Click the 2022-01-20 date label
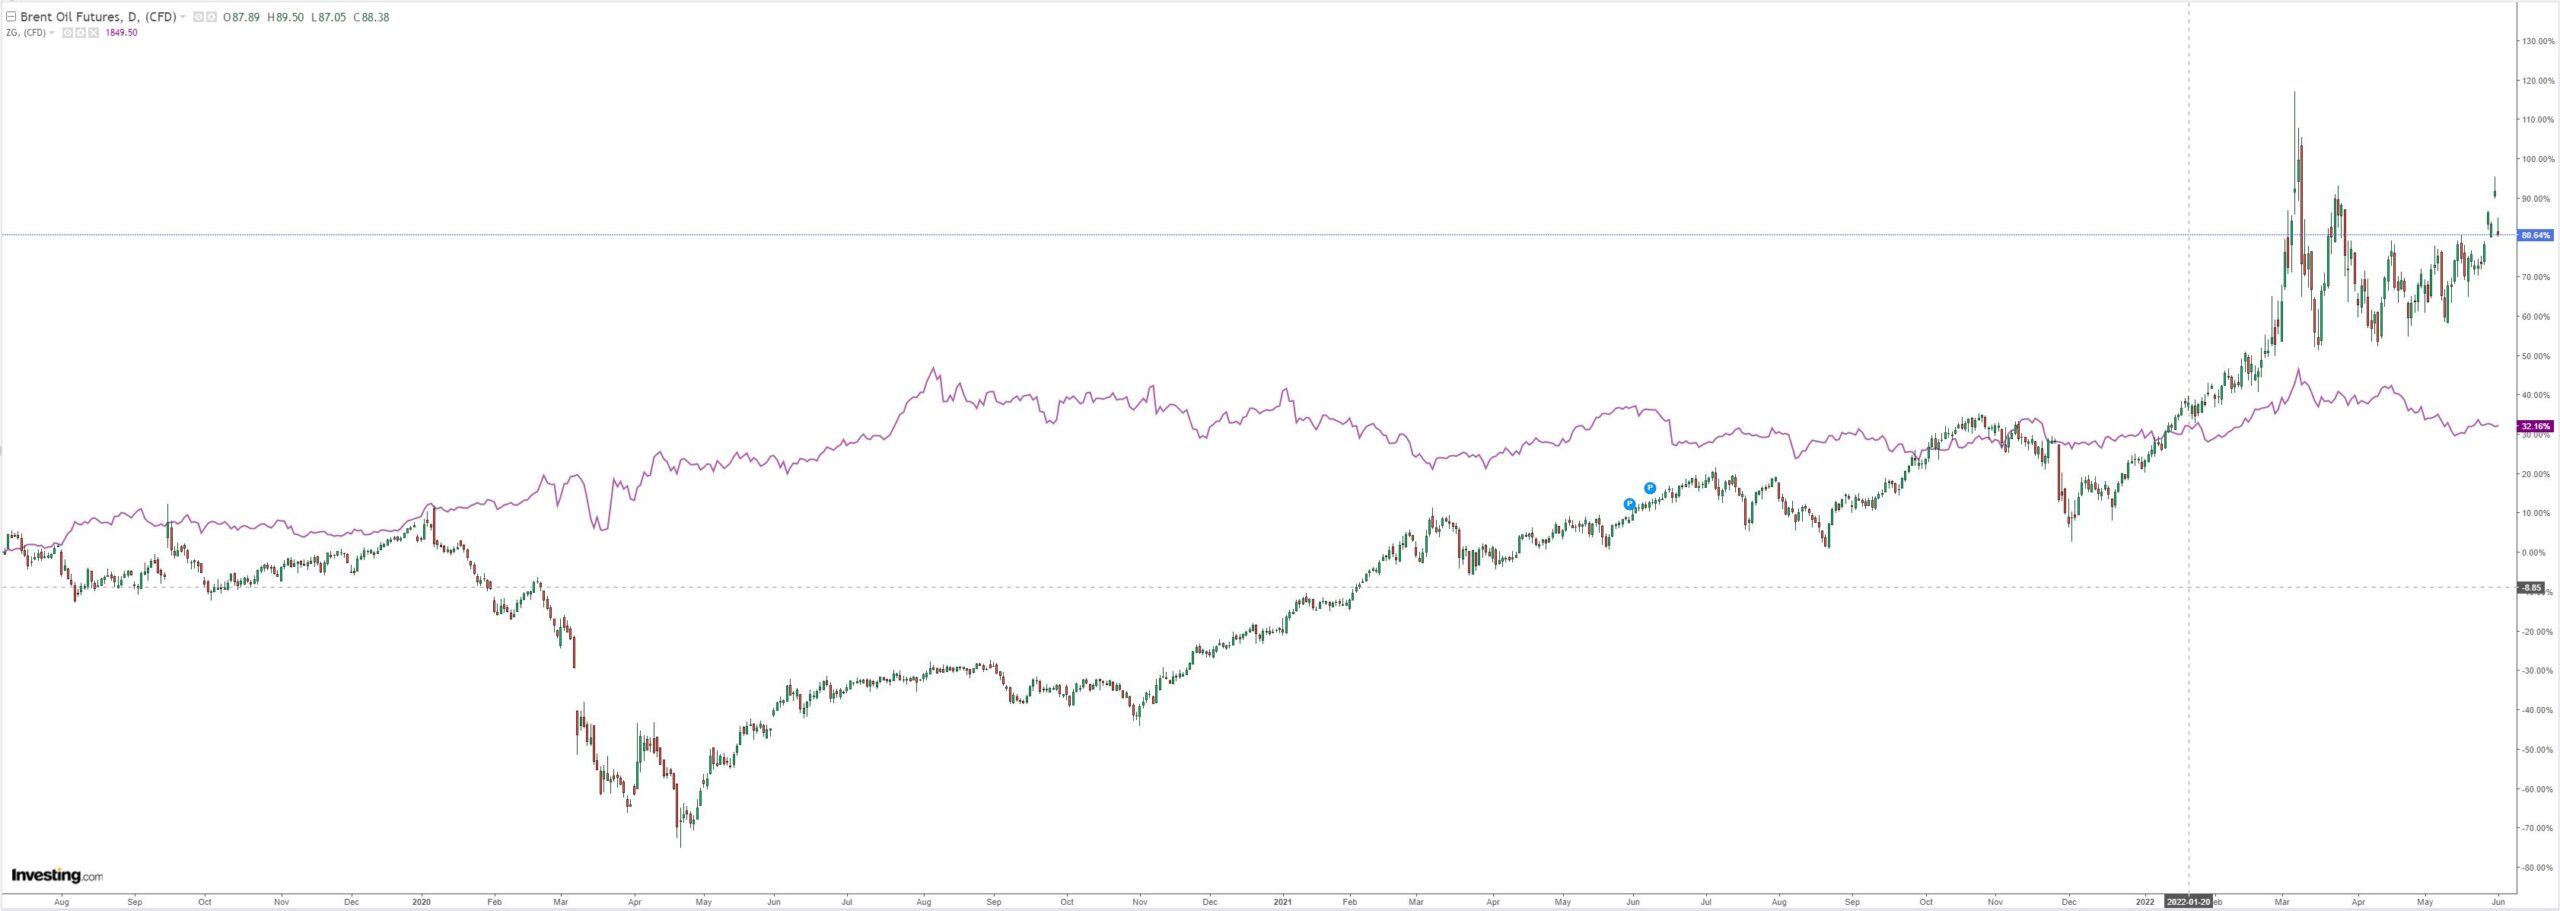This screenshot has height=911, width=2560. point(2188,901)
